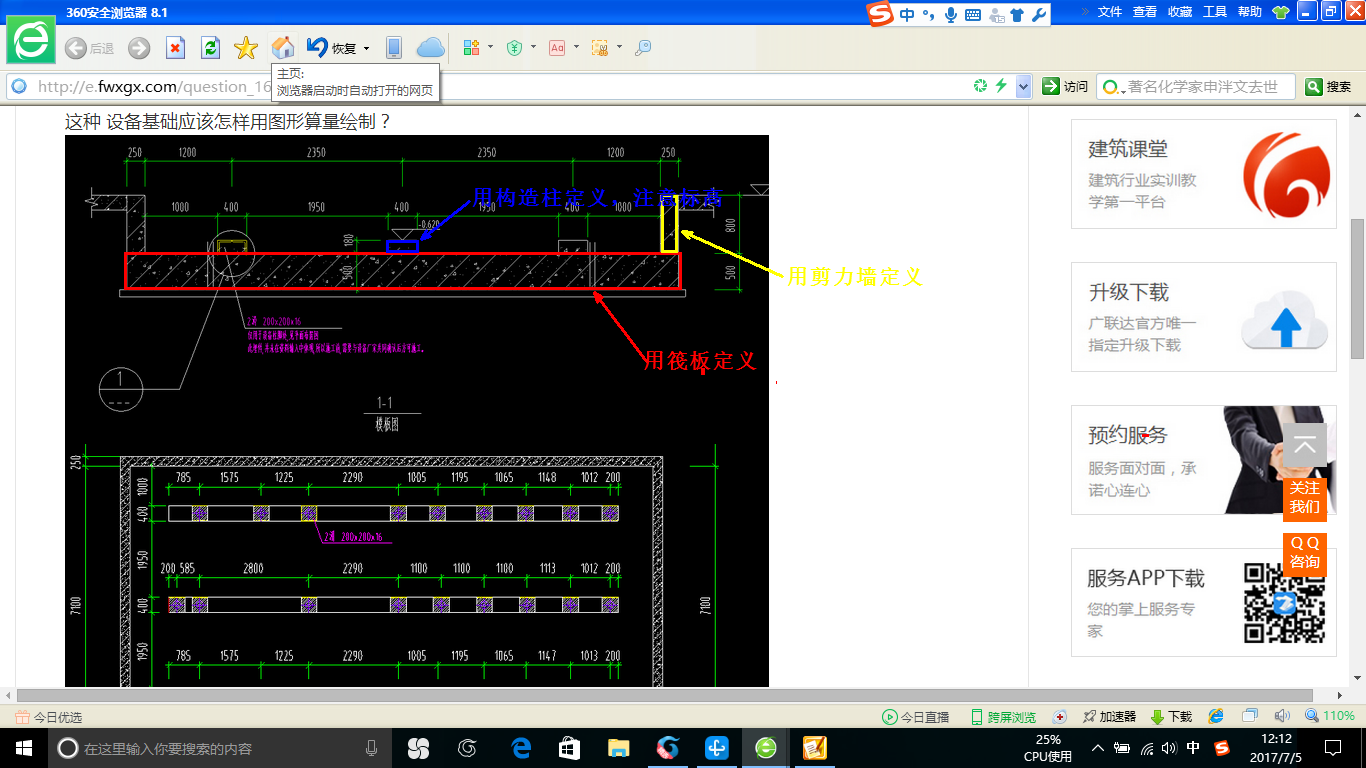Toggle the IE kernel mode icon in status bar

point(1216,716)
